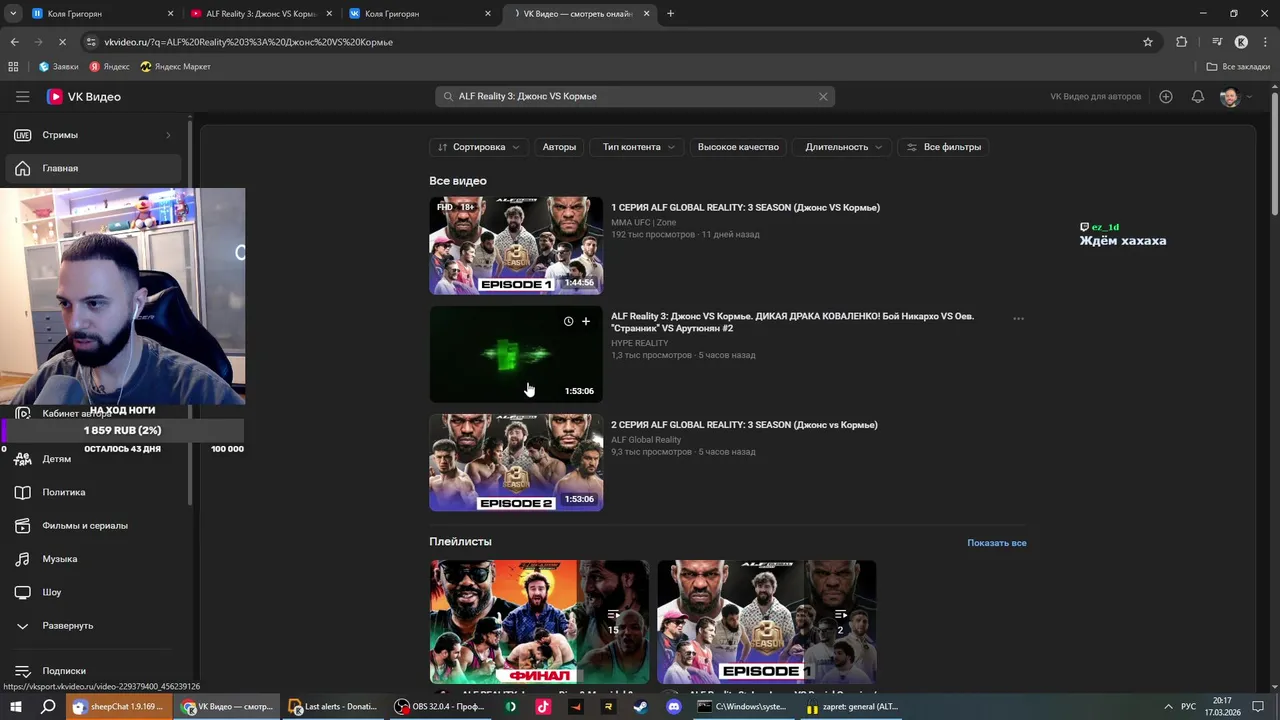The image size is (1280, 720).
Task: Open sheepChat taskbar item
Action: 118,707
